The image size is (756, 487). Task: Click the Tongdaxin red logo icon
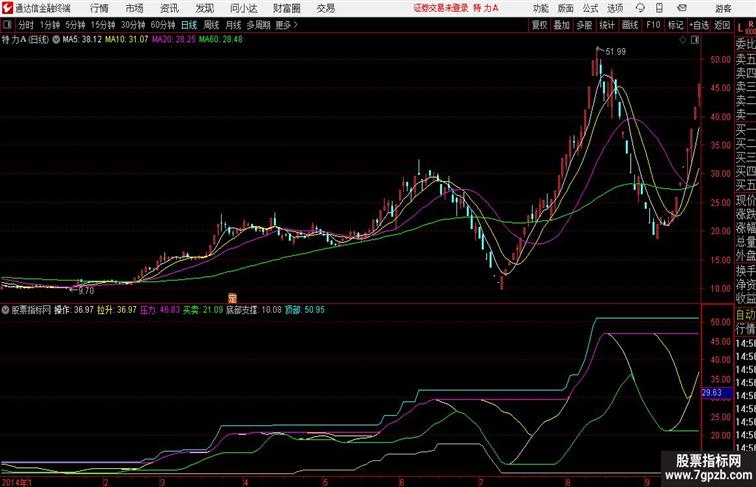point(7,8)
